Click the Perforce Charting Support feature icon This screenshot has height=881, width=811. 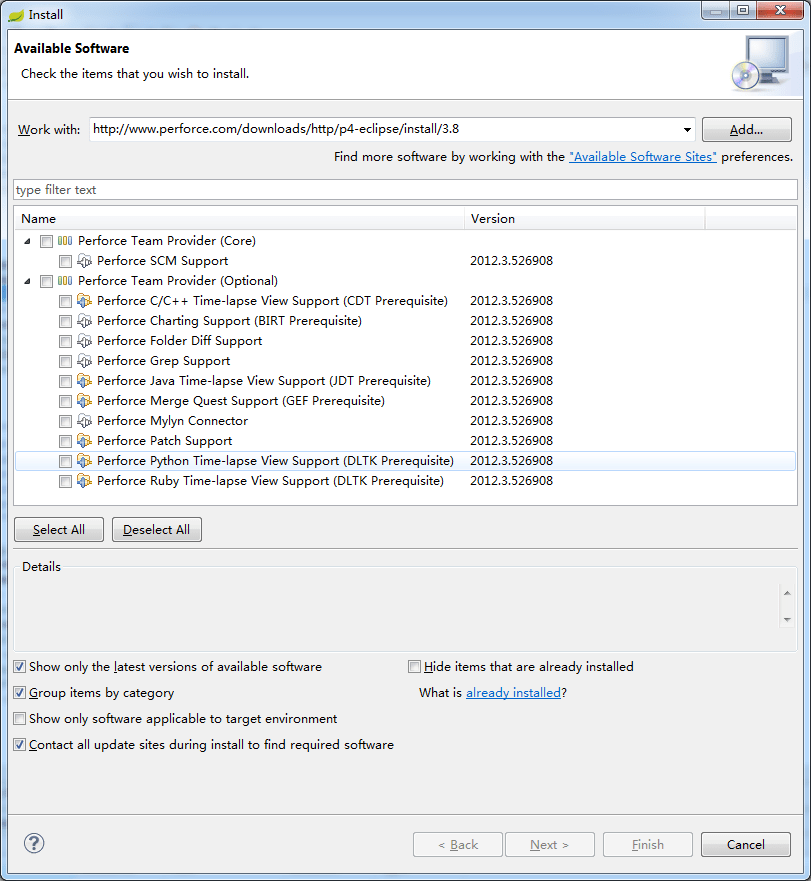[x=84, y=321]
